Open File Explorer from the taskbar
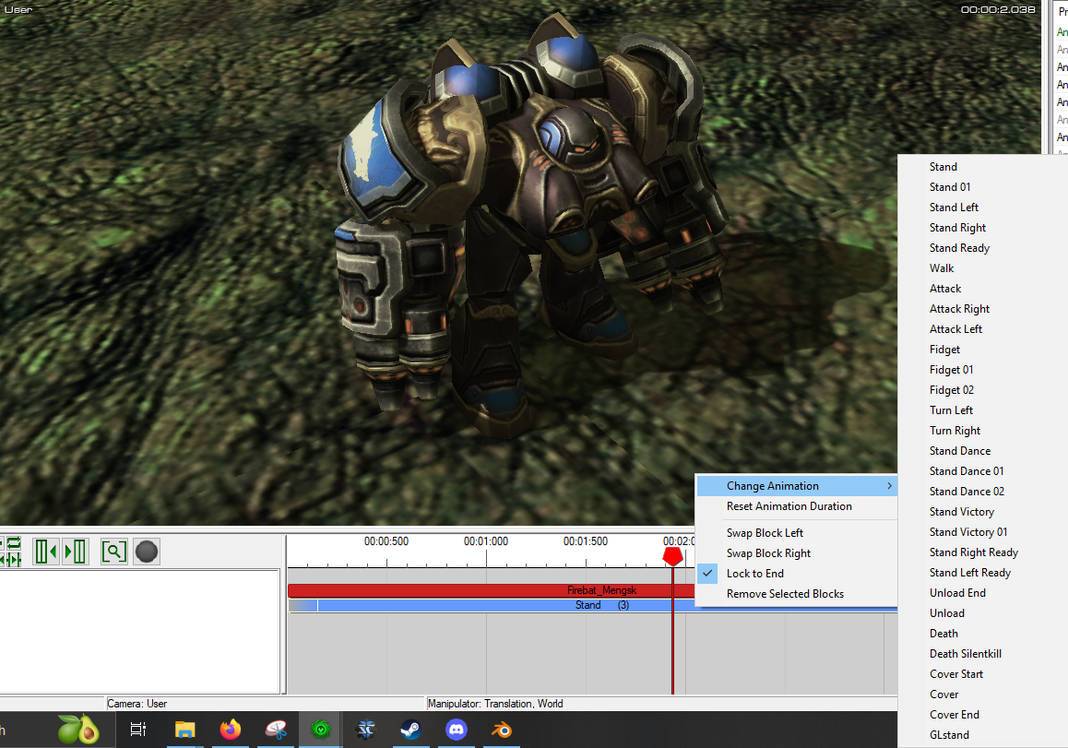This screenshot has height=748, width=1068. 185,730
